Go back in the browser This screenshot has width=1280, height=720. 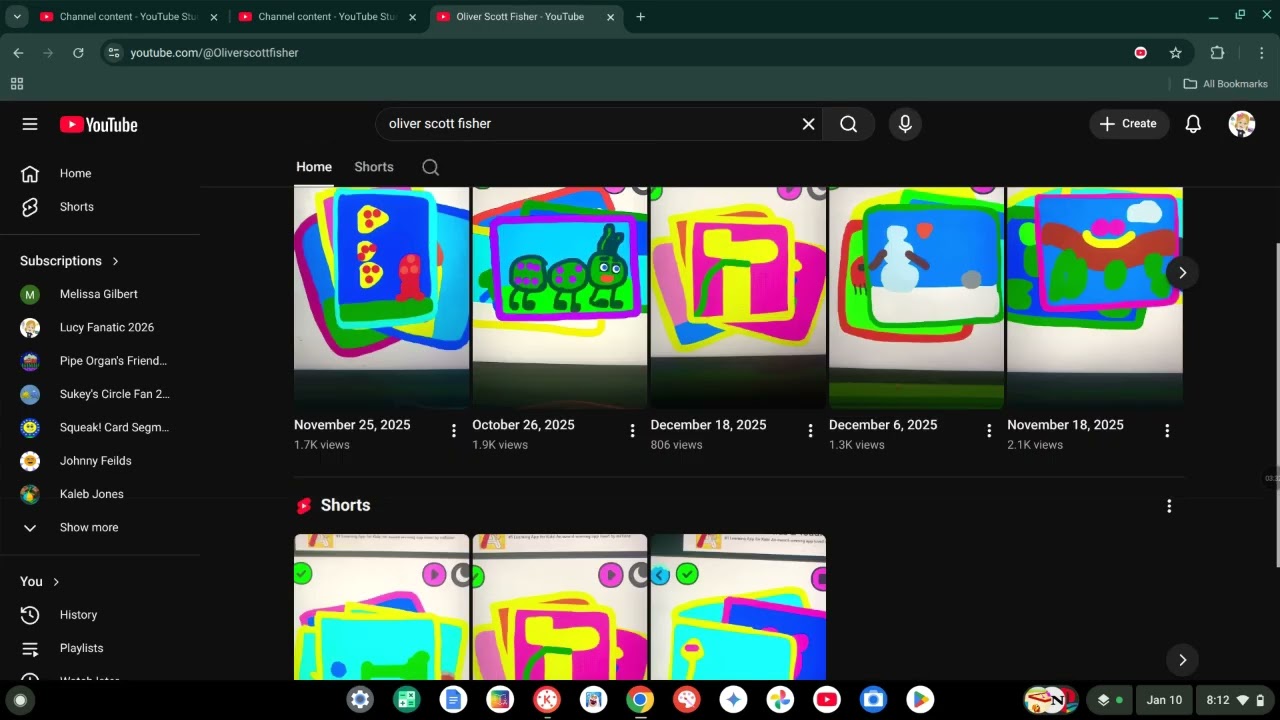(x=18, y=53)
